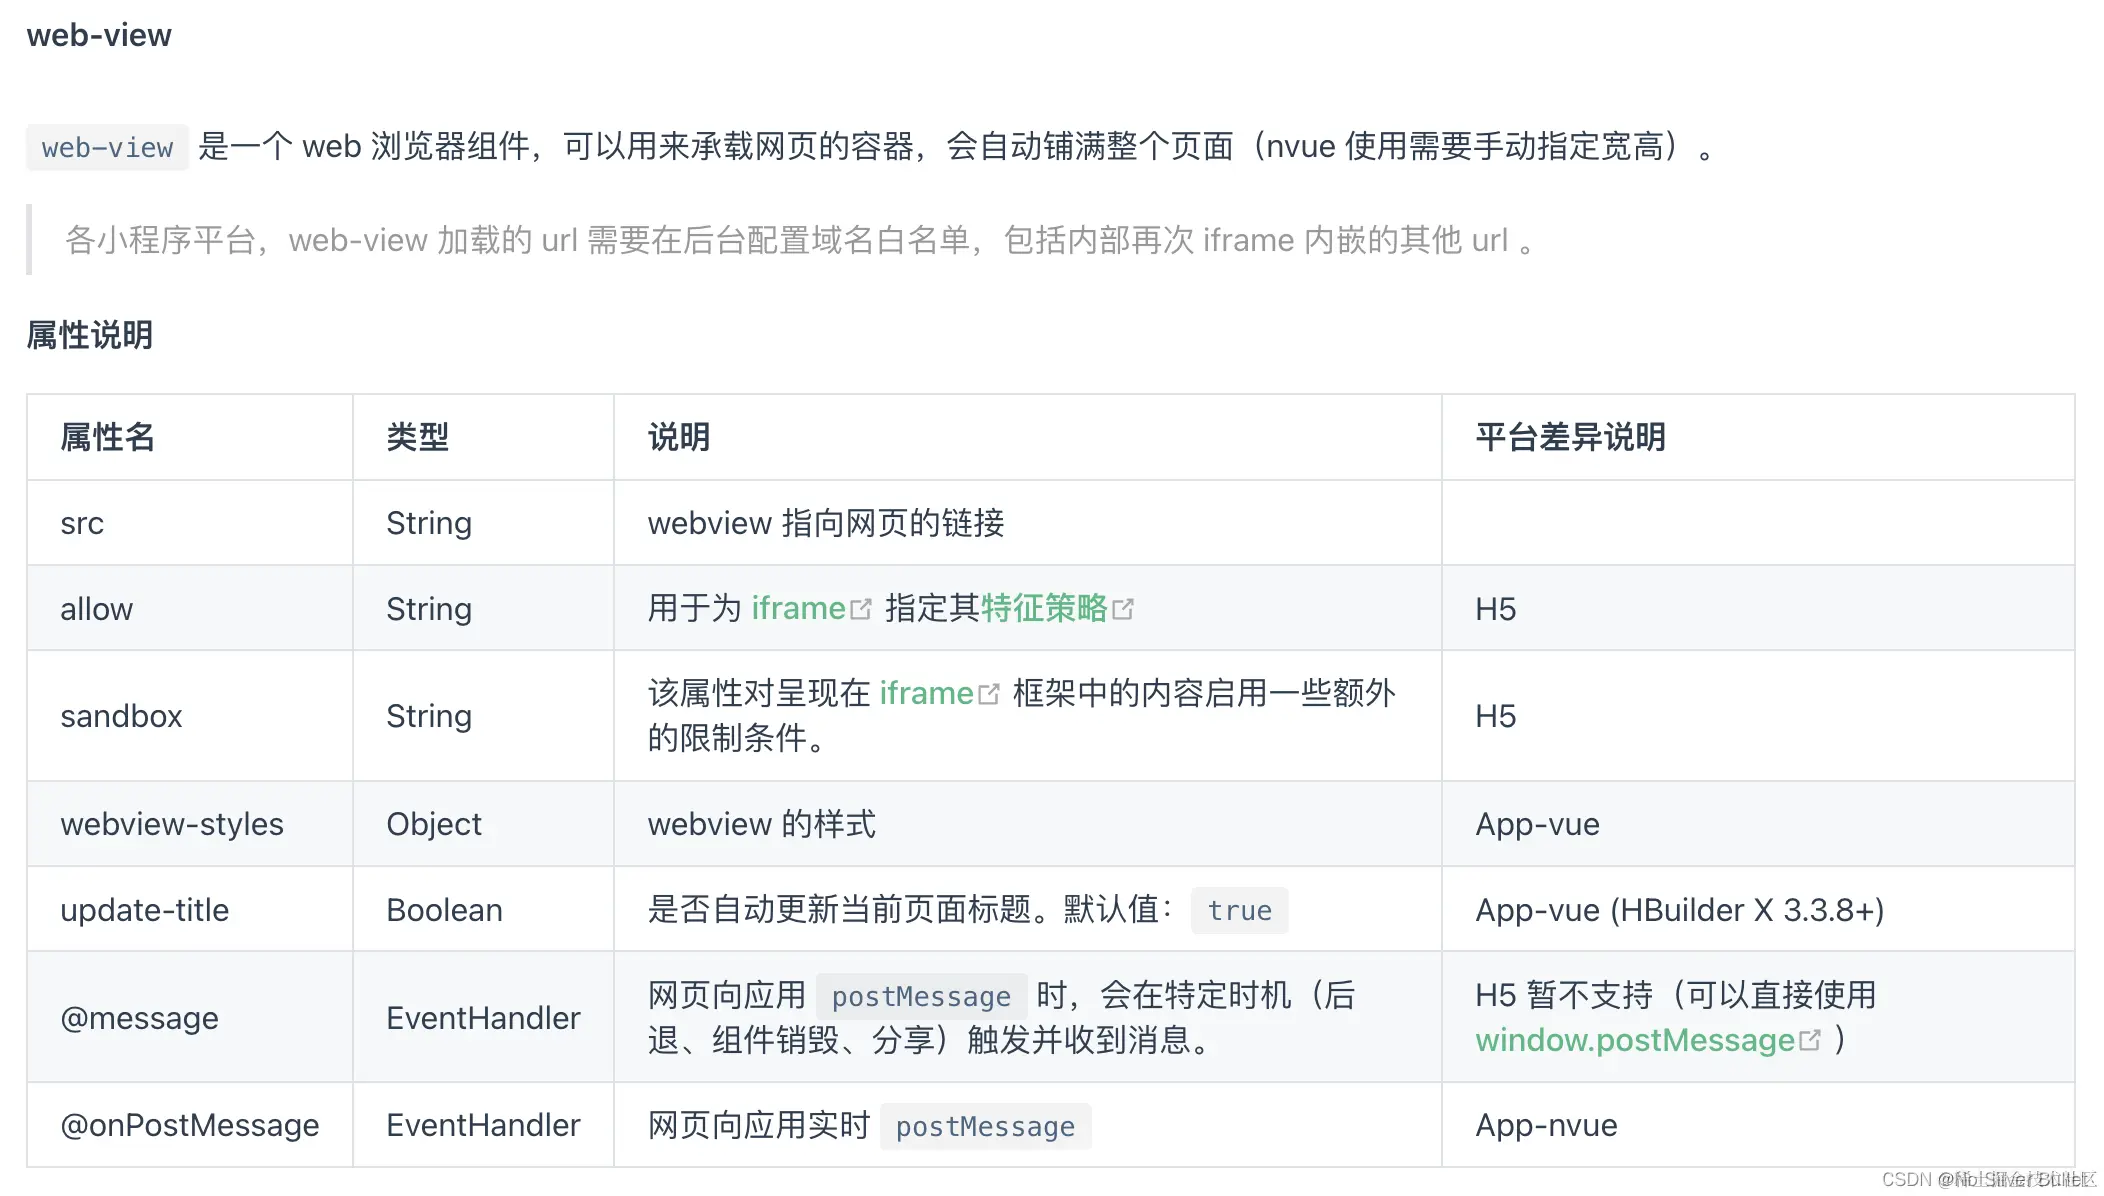Click the web-view heading
The height and width of the screenshot is (1196, 2104).
pyautogui.click(x=99, y=35)
